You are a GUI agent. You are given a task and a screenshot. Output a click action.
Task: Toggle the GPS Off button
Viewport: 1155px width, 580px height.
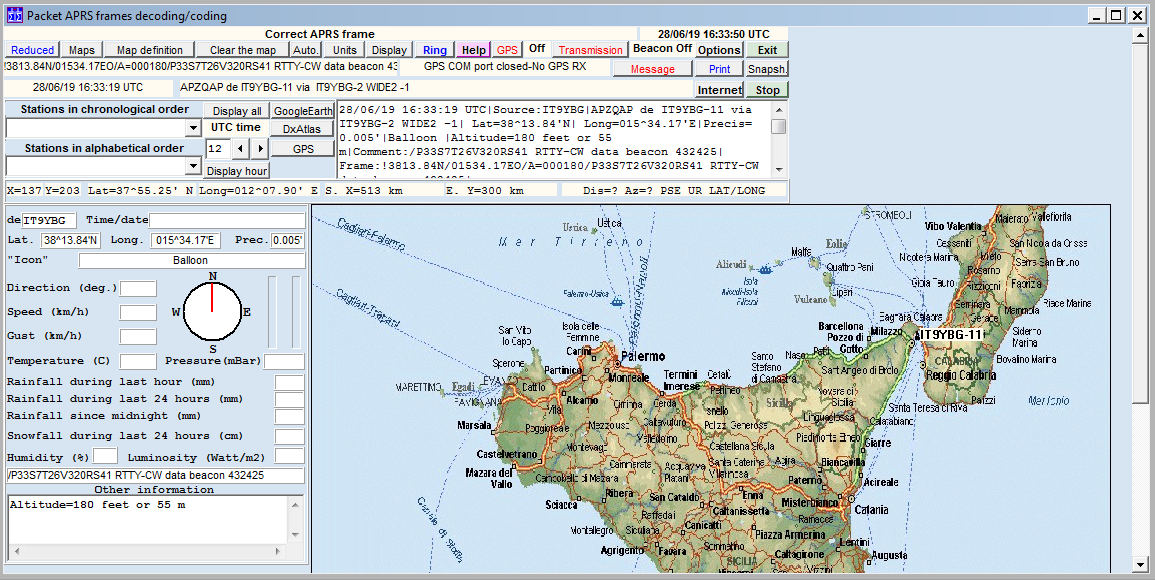coord(537,49)
